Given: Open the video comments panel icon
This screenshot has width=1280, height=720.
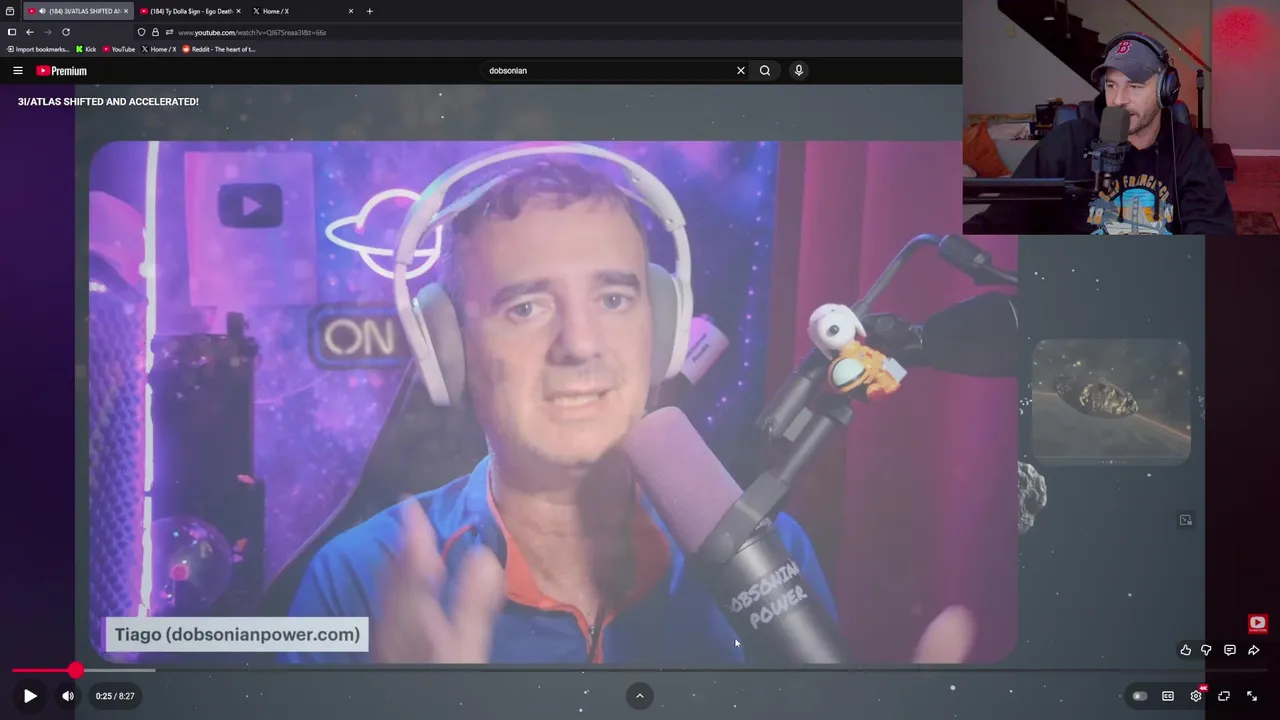Looking at the screenshot, I should click(x=1230, y=650).
